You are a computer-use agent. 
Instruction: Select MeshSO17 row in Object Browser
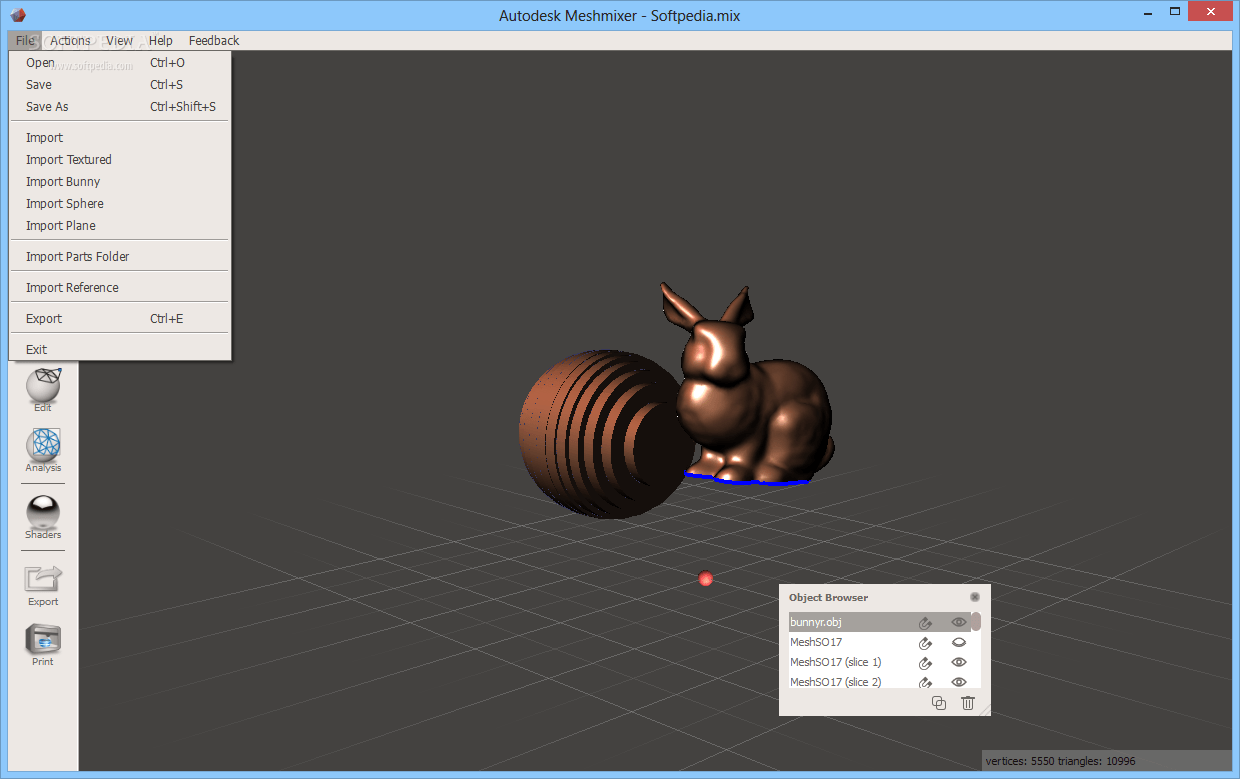pyautogui.click(x=880, y=643)
